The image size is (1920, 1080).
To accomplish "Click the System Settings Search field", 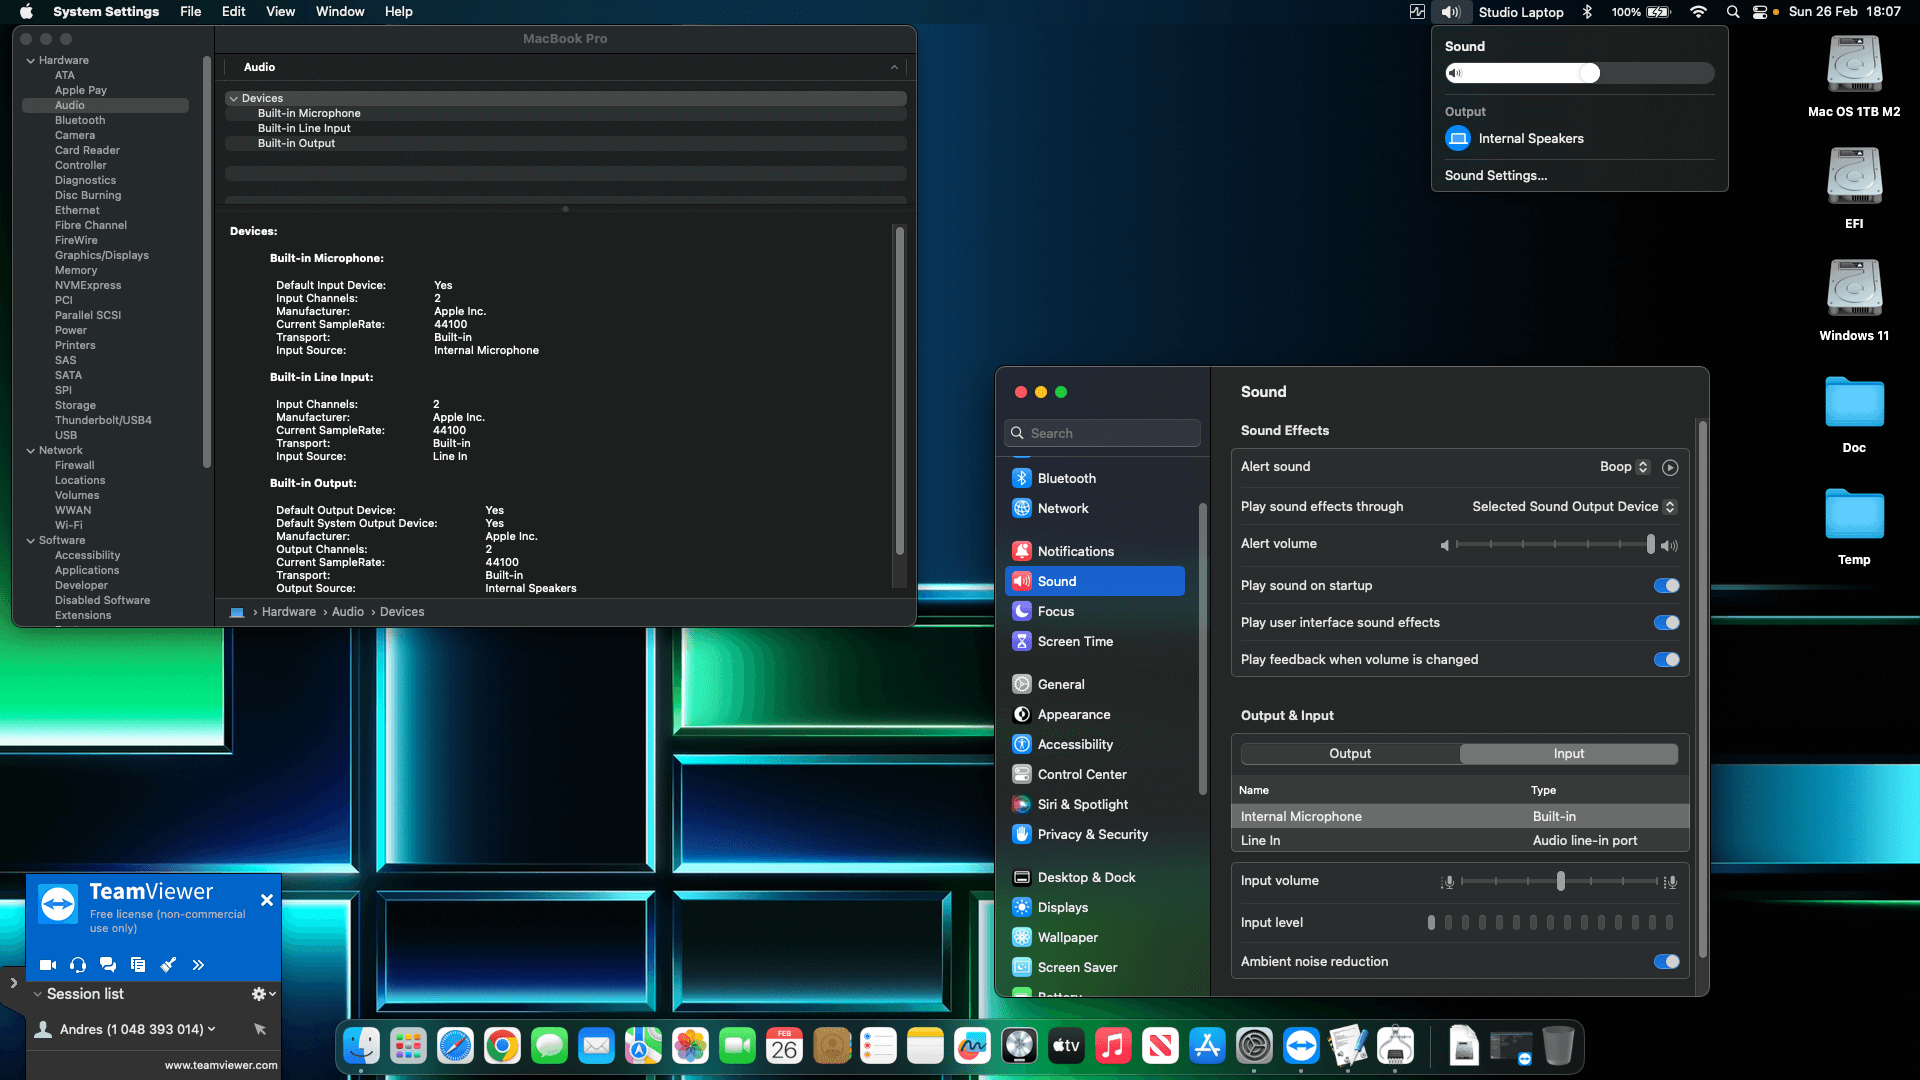I will 1102,433.
